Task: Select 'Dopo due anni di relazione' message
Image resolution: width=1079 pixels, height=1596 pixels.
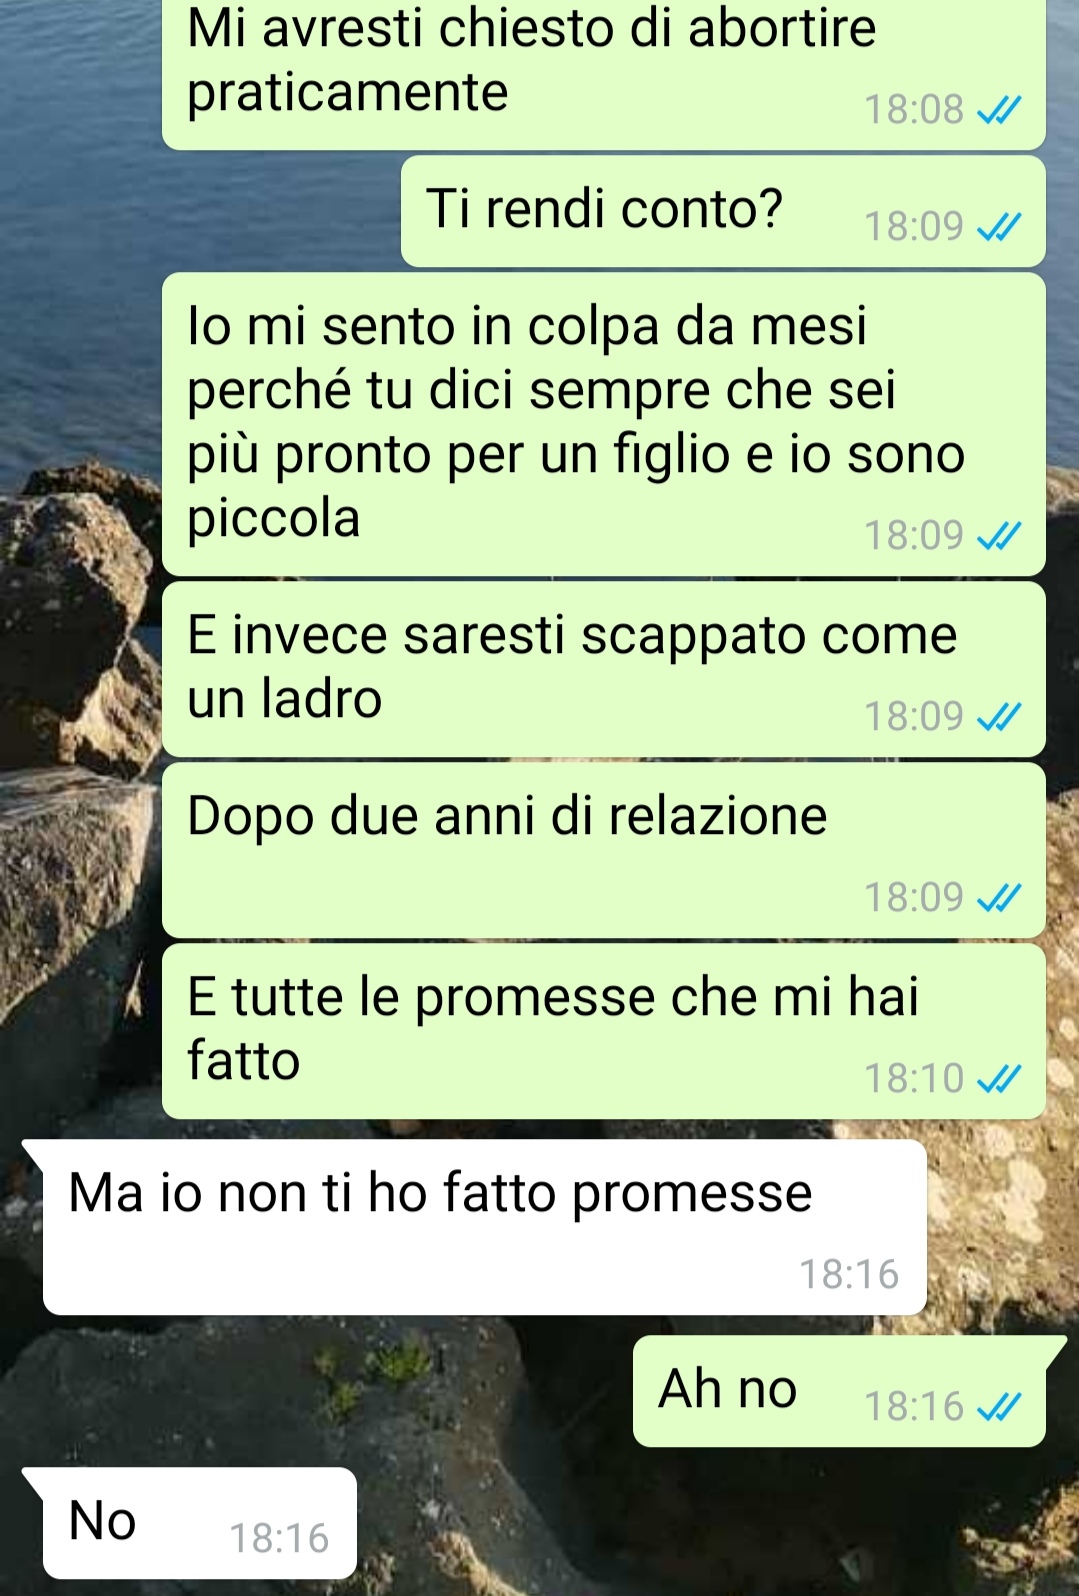Action: tap(604, 851)
